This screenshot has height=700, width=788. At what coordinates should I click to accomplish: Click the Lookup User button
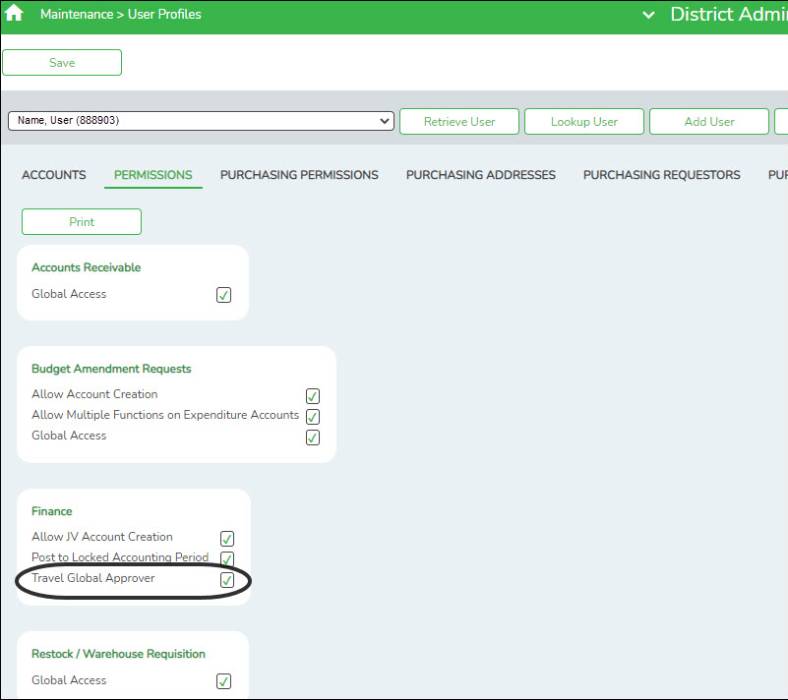pyautogui.click(x=584, y=122)
